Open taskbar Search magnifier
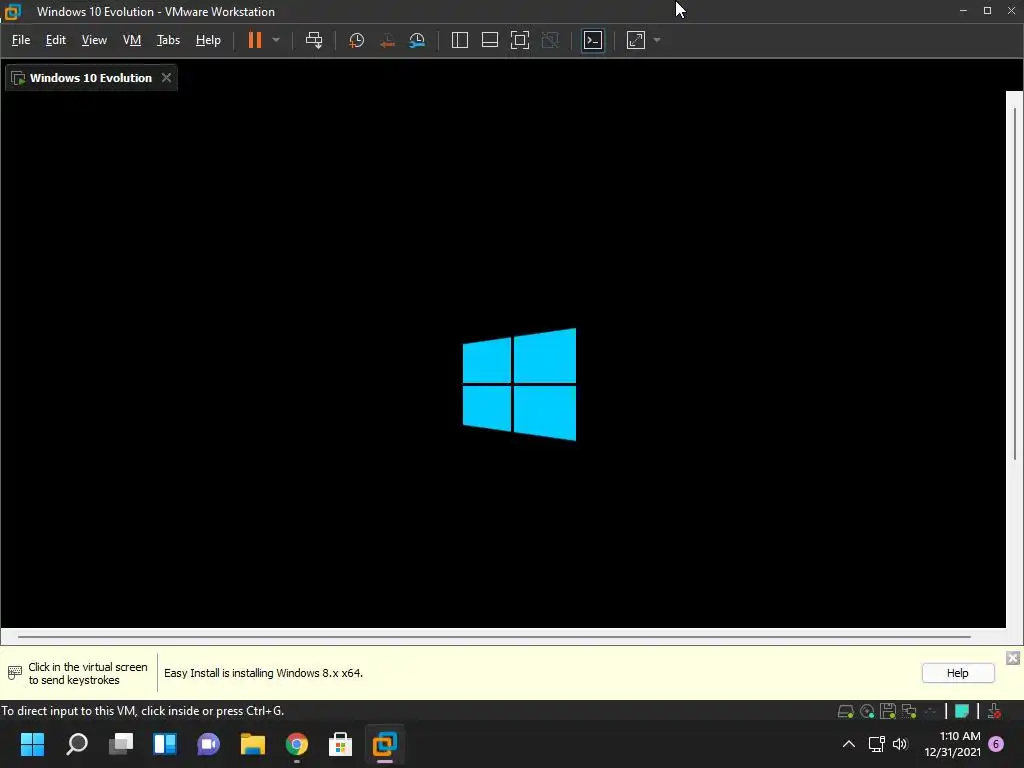Screen dimensions: 1024x768 click(76, 744)
